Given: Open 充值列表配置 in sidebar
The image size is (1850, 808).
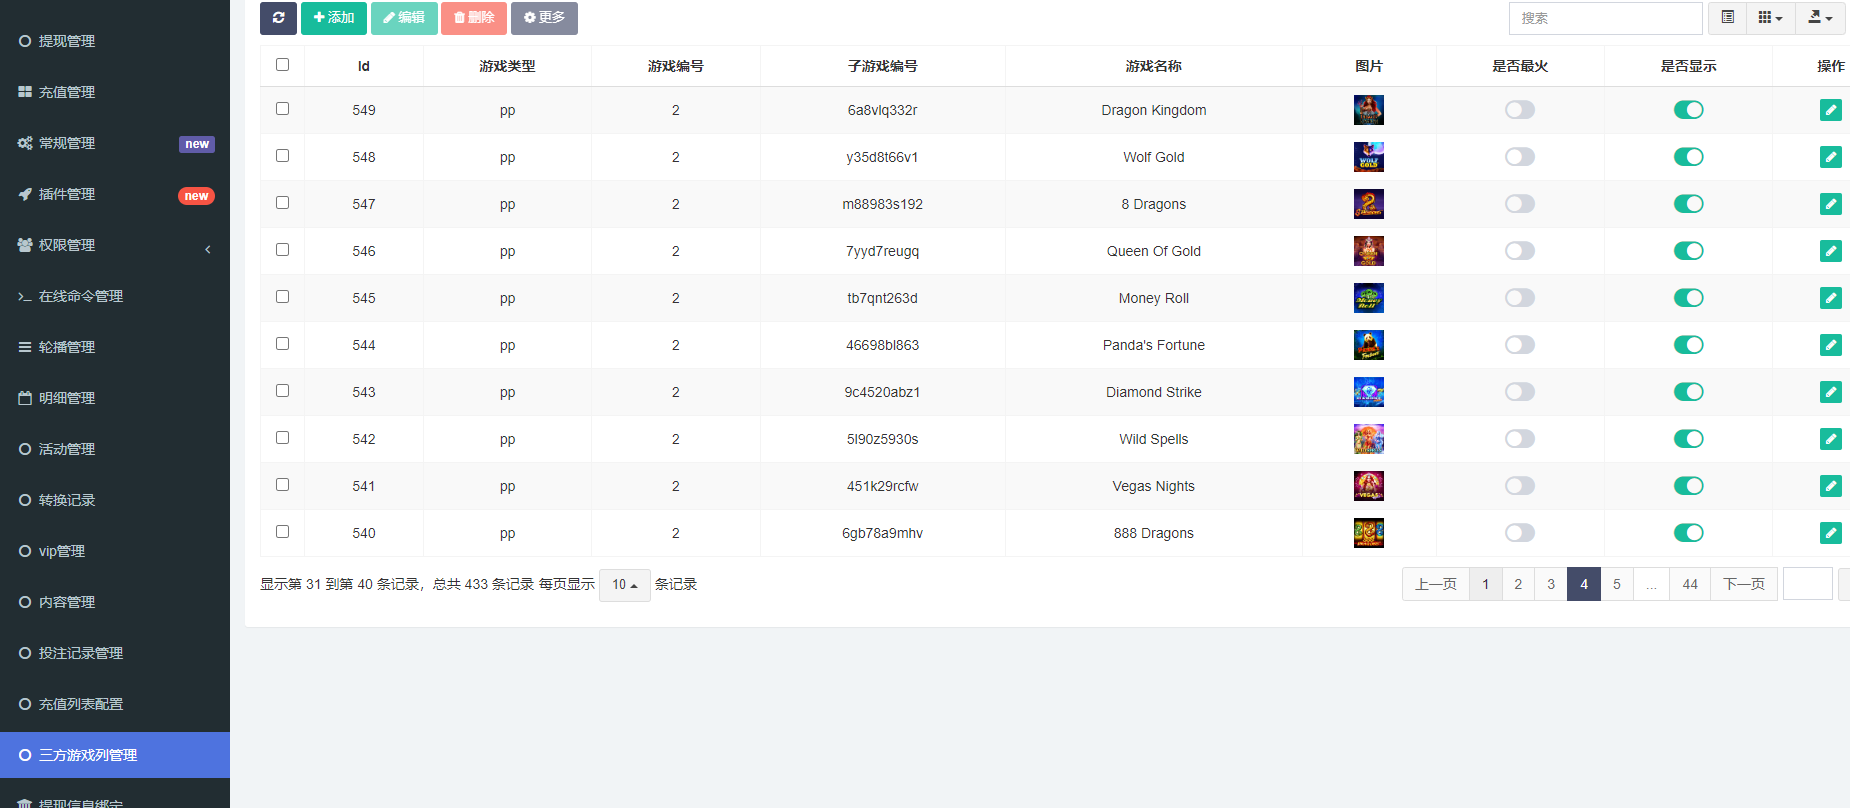Looking at the screenshot, I should [115, 704].
